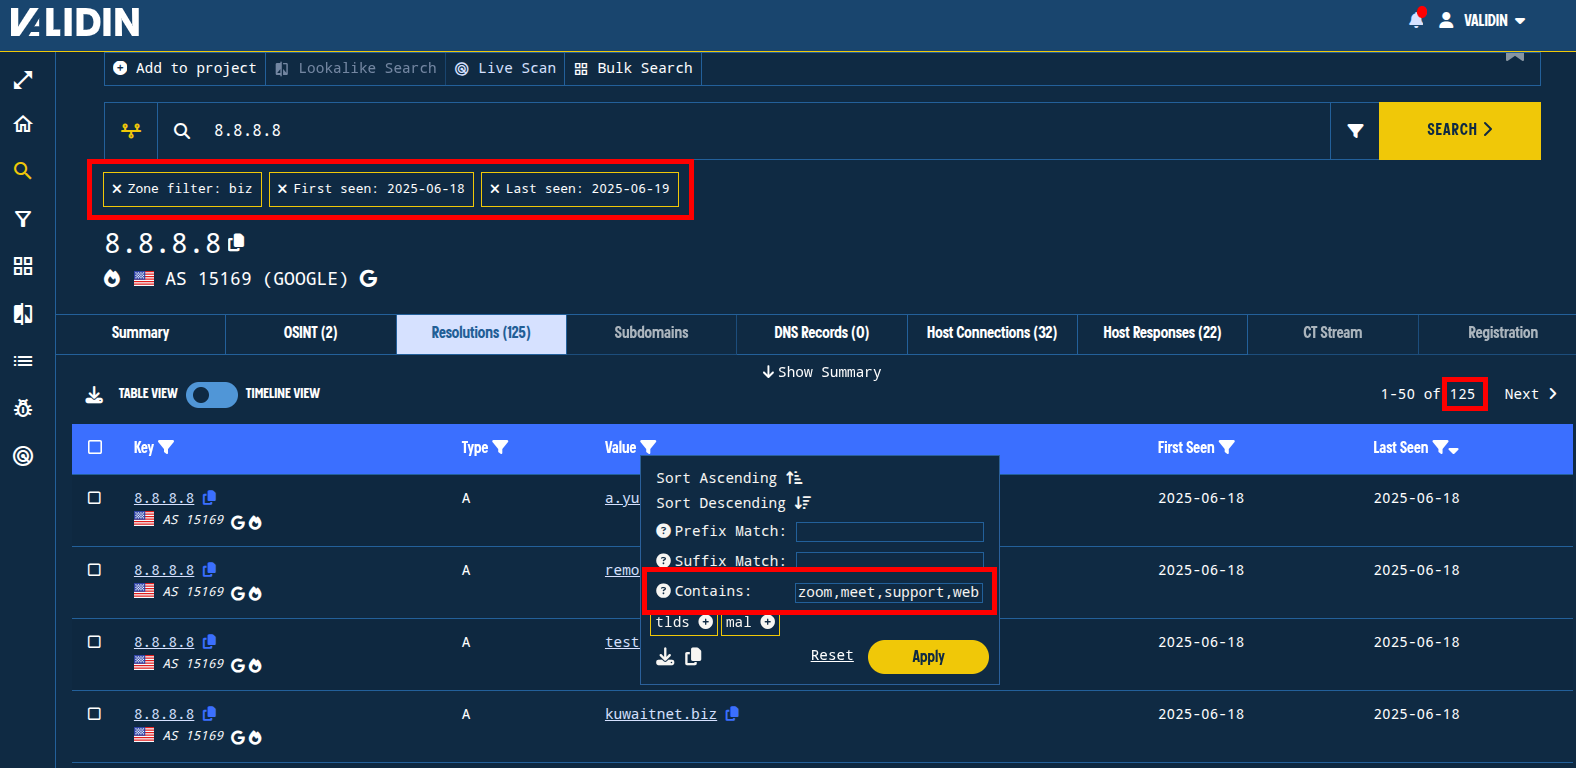Click the Prefix Match input field
Viewport: 1576px width, 768px height.
pyautogui.click(x=890, y=532)
